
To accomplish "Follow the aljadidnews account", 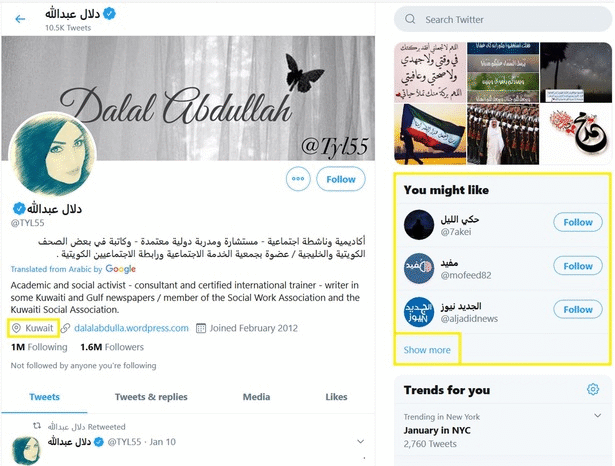I will (x=578, y=309).
